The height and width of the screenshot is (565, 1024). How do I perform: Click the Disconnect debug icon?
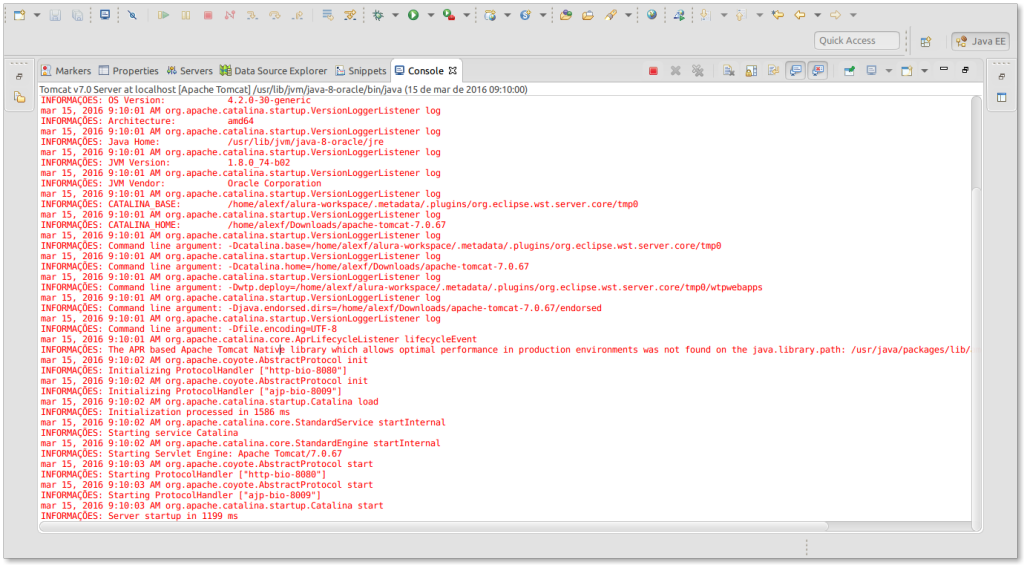(x=230, y=14)
